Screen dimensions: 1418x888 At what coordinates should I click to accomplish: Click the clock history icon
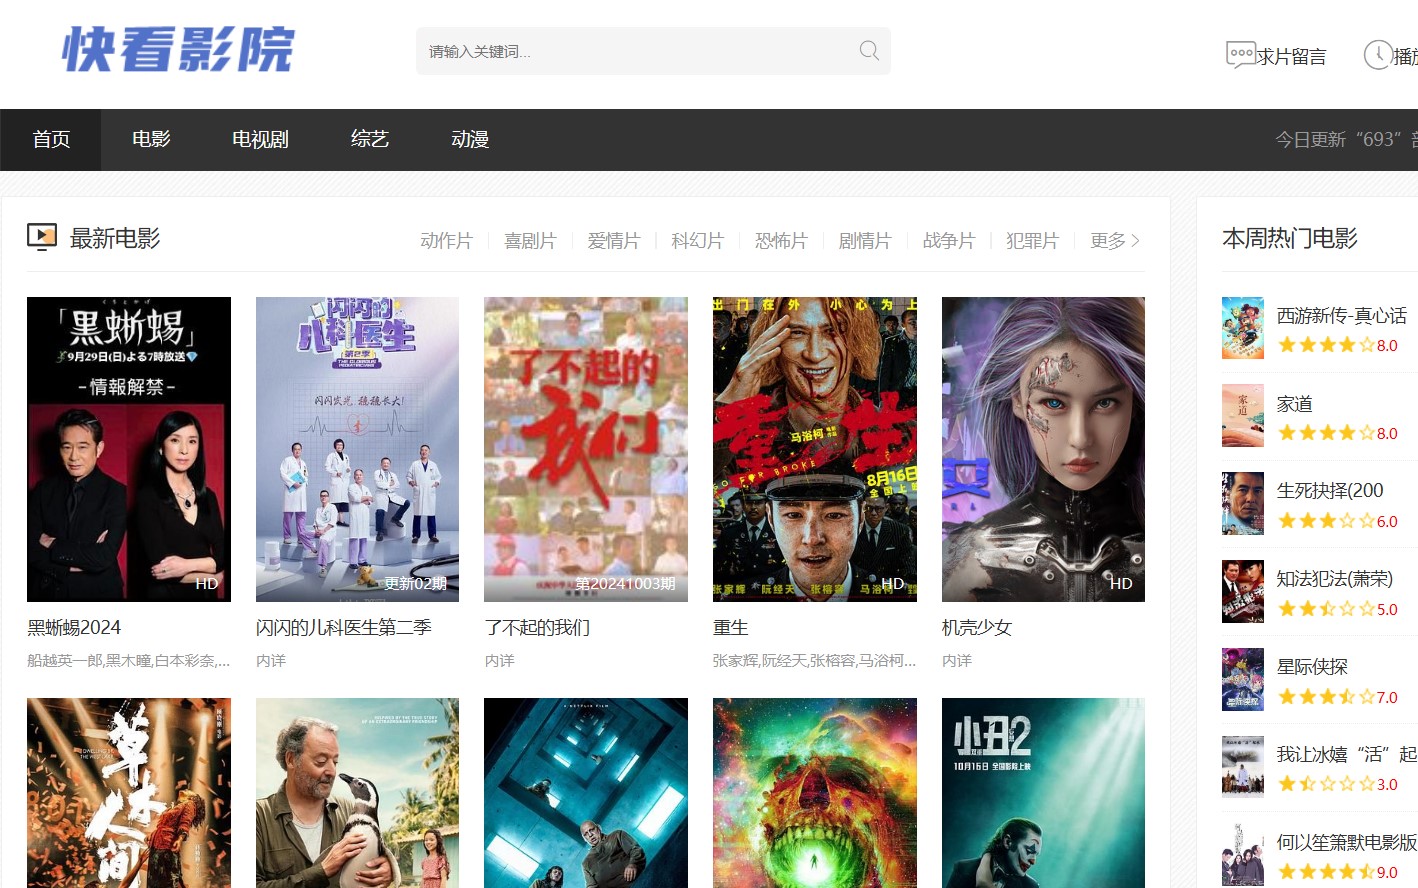[1378, 55]
